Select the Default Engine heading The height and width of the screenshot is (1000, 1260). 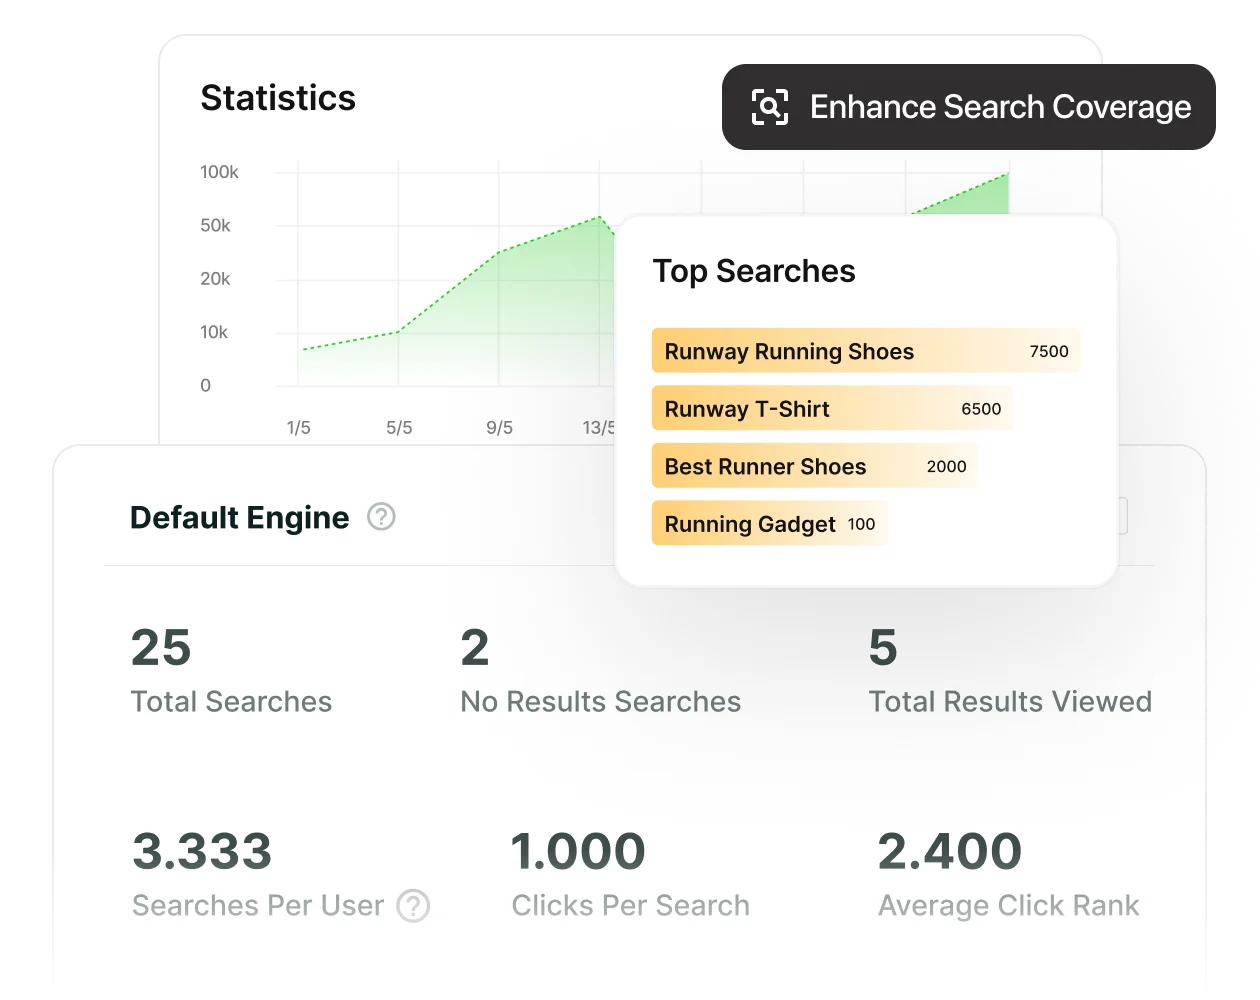coord(240,518)
